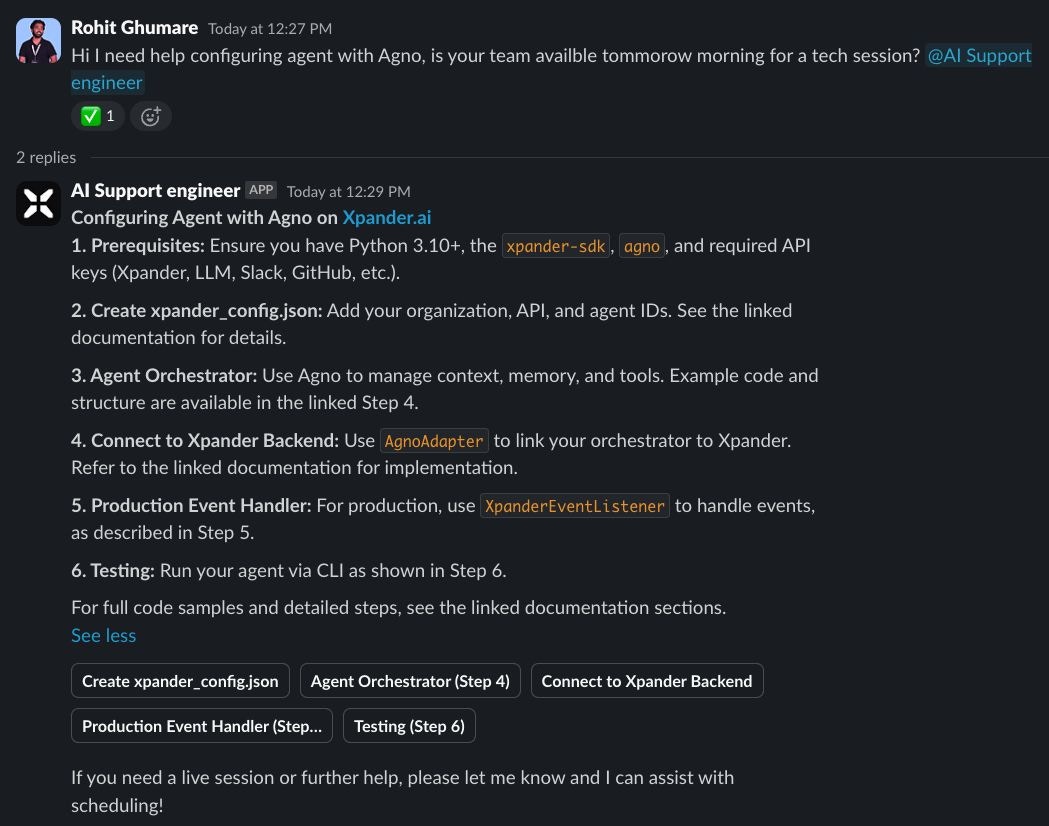Click the APP badge next to bot name
Viewport: 1049px width, 826px height.
[261, 190]
